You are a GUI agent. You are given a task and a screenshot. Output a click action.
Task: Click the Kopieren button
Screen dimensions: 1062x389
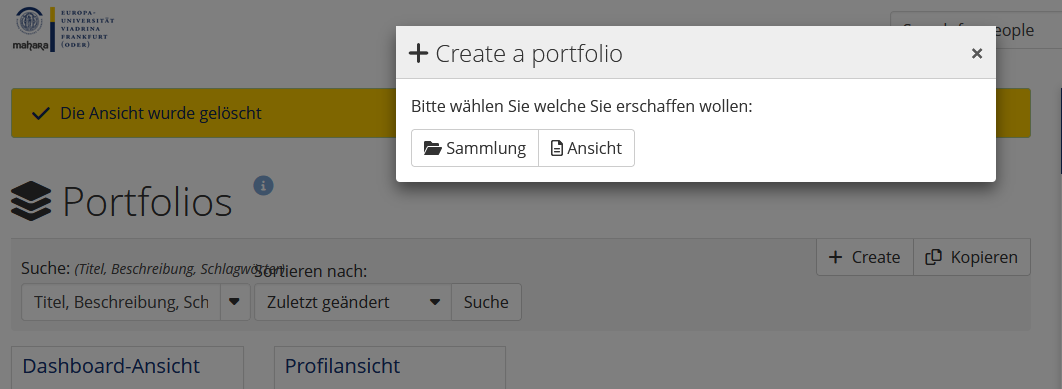tap(972, 257)
